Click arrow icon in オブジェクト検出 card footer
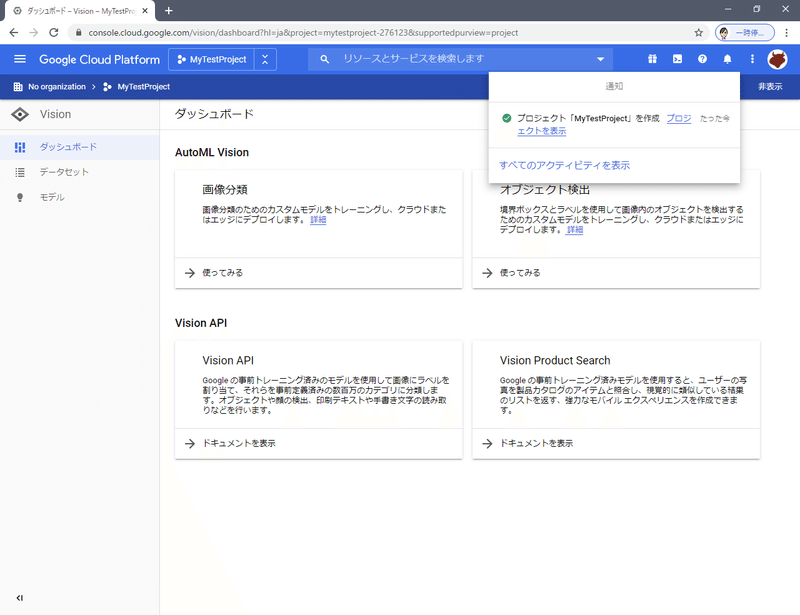Image resolution: width=800 pixels, height=615 pixels. click(x=487, y=273)
